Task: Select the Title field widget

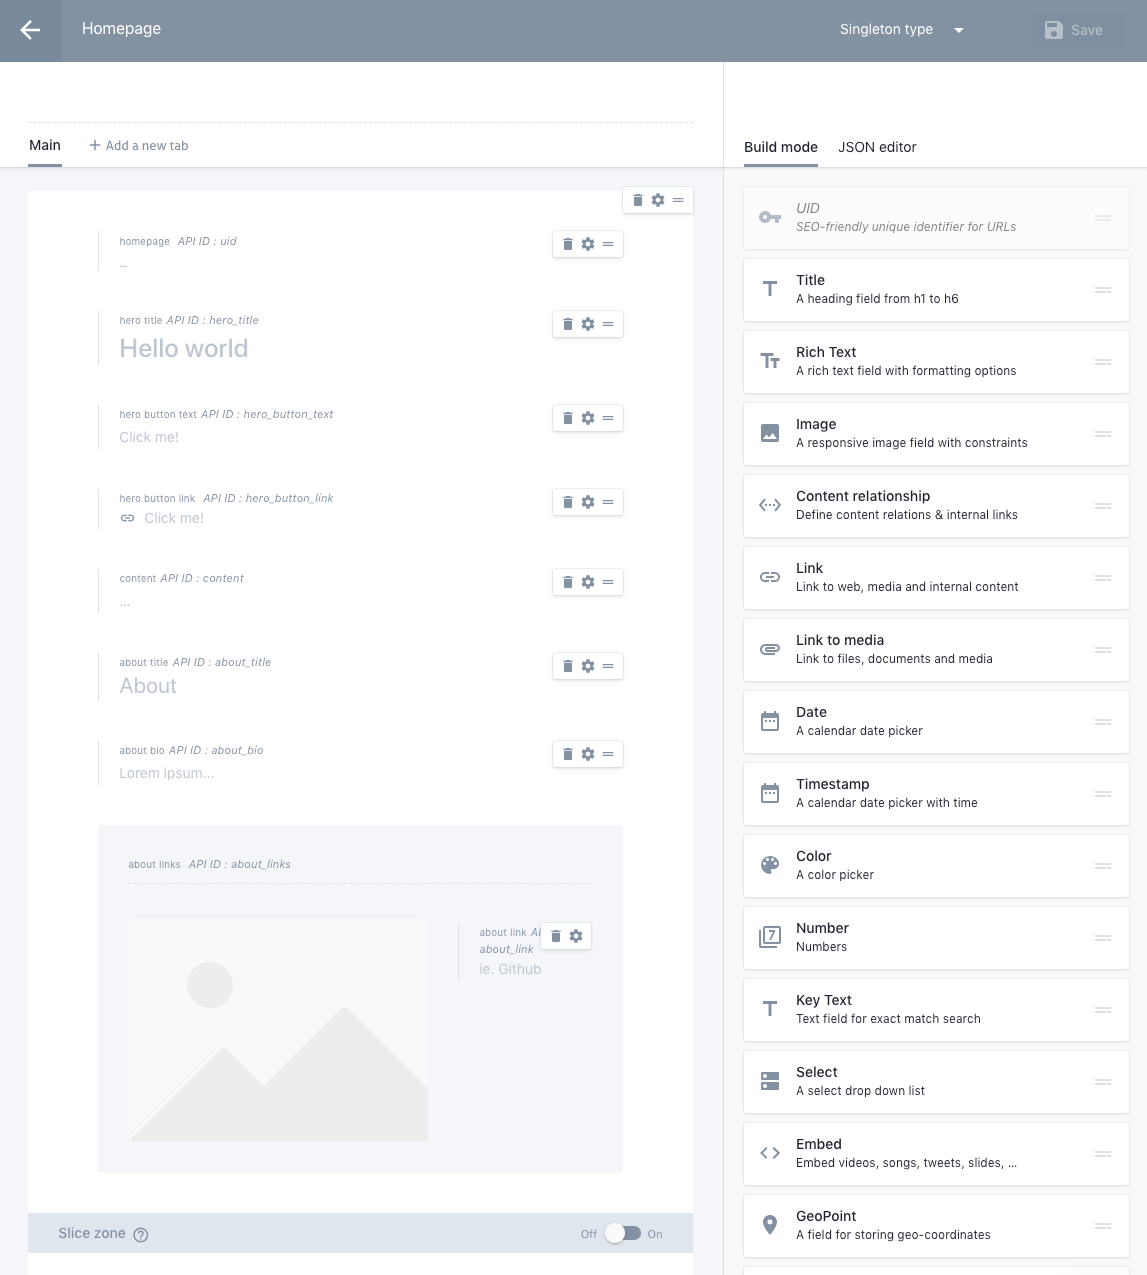Action: [x=936, y=290]
